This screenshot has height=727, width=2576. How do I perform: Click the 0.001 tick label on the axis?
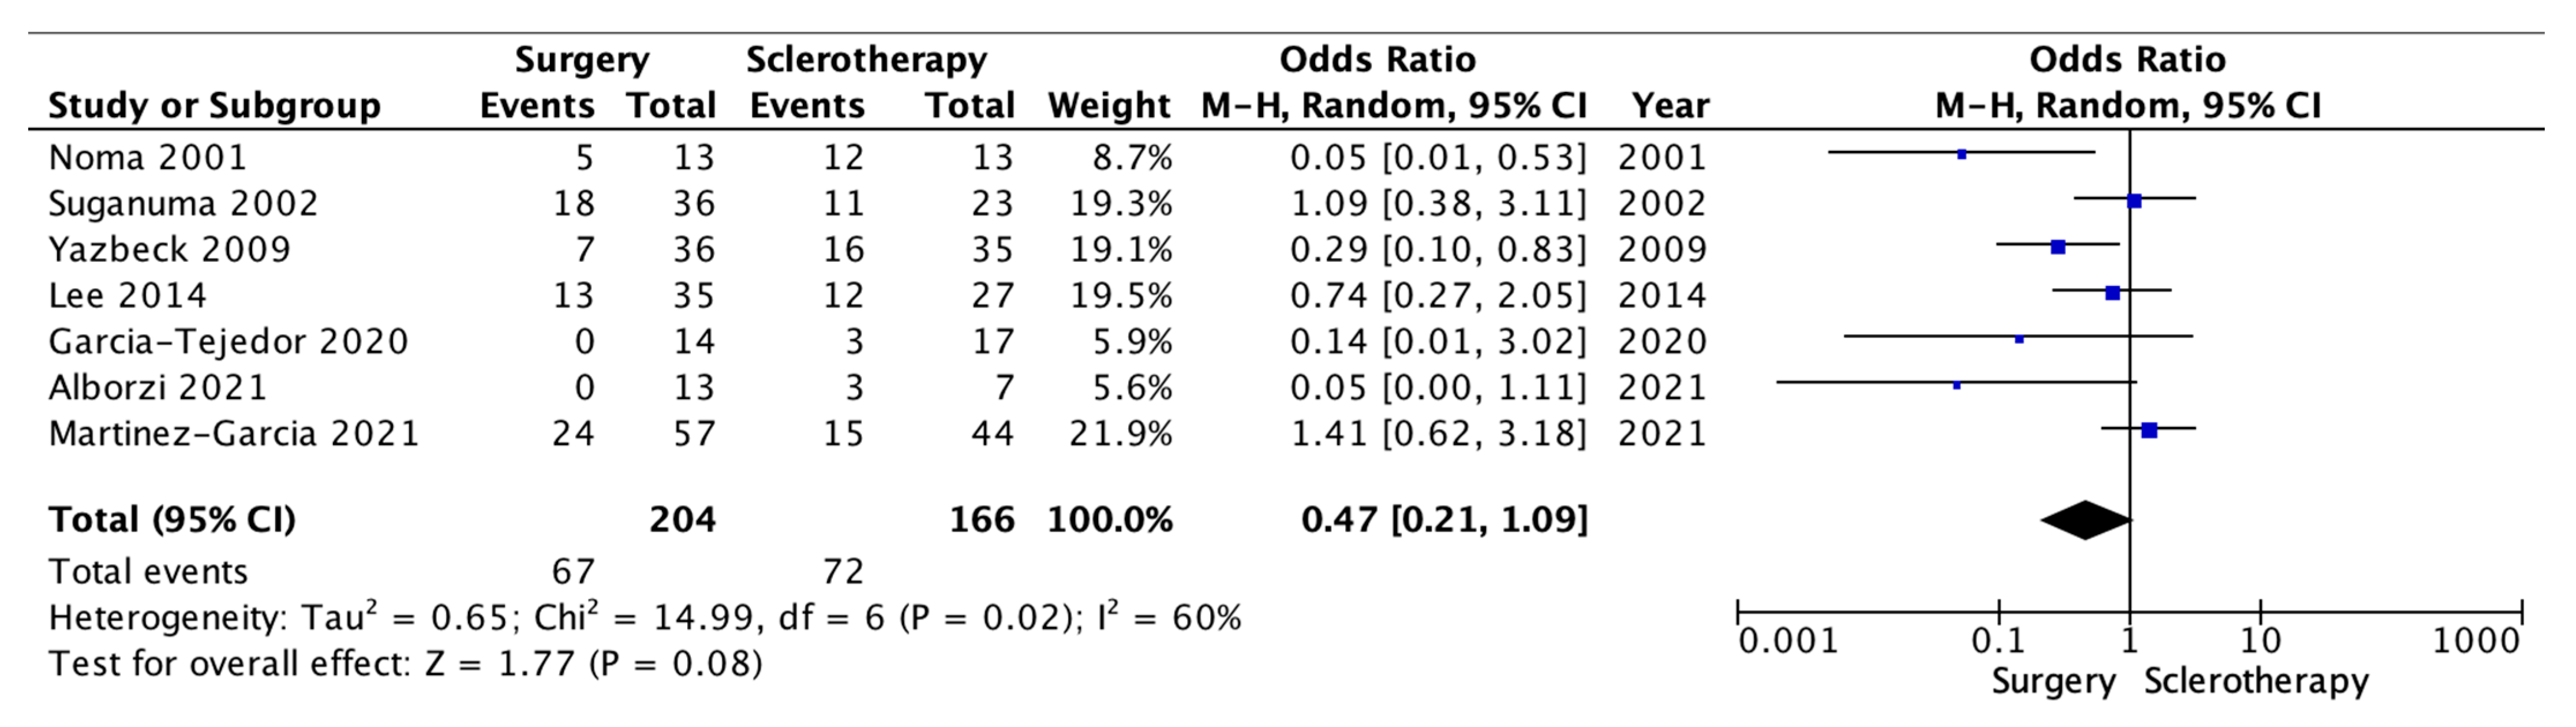point(1788,641)
